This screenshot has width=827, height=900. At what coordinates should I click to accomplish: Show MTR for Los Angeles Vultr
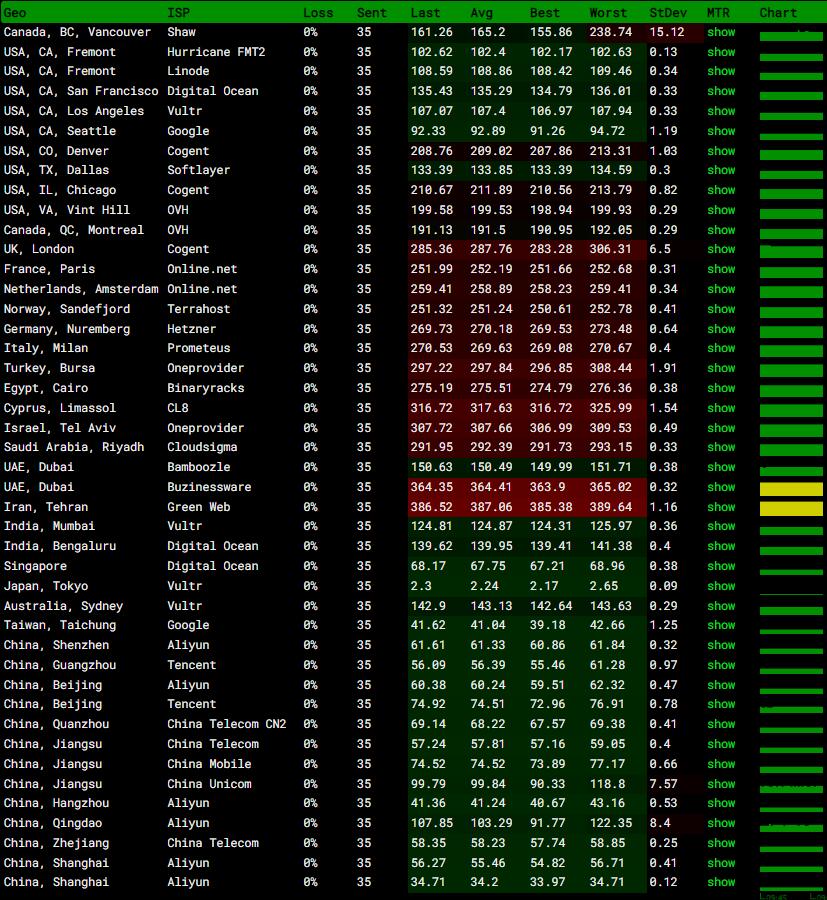tap(721, 111)
